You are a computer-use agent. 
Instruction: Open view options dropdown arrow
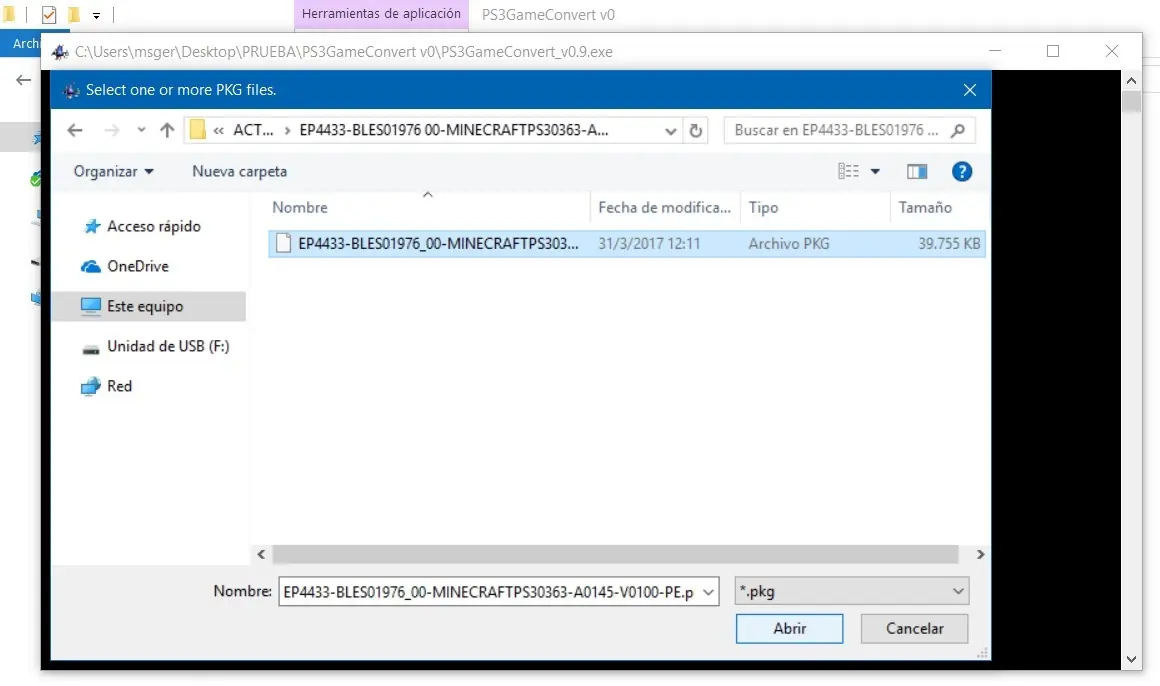coord(875,172)
